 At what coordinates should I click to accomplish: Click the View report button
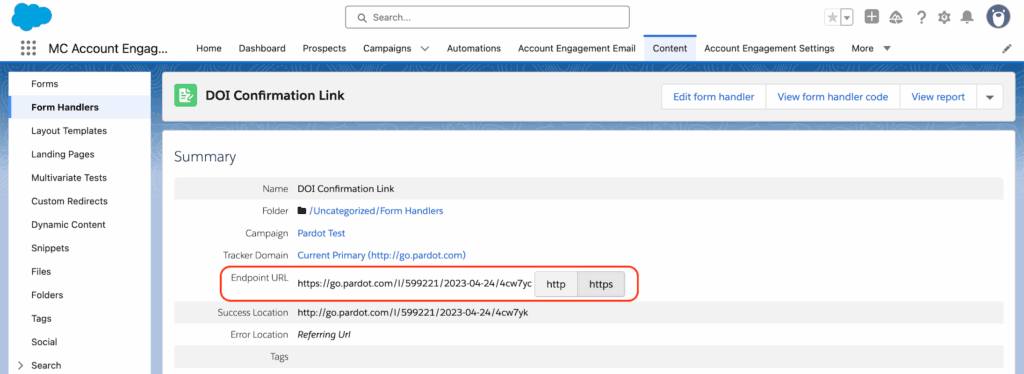(x=938, y=97)
